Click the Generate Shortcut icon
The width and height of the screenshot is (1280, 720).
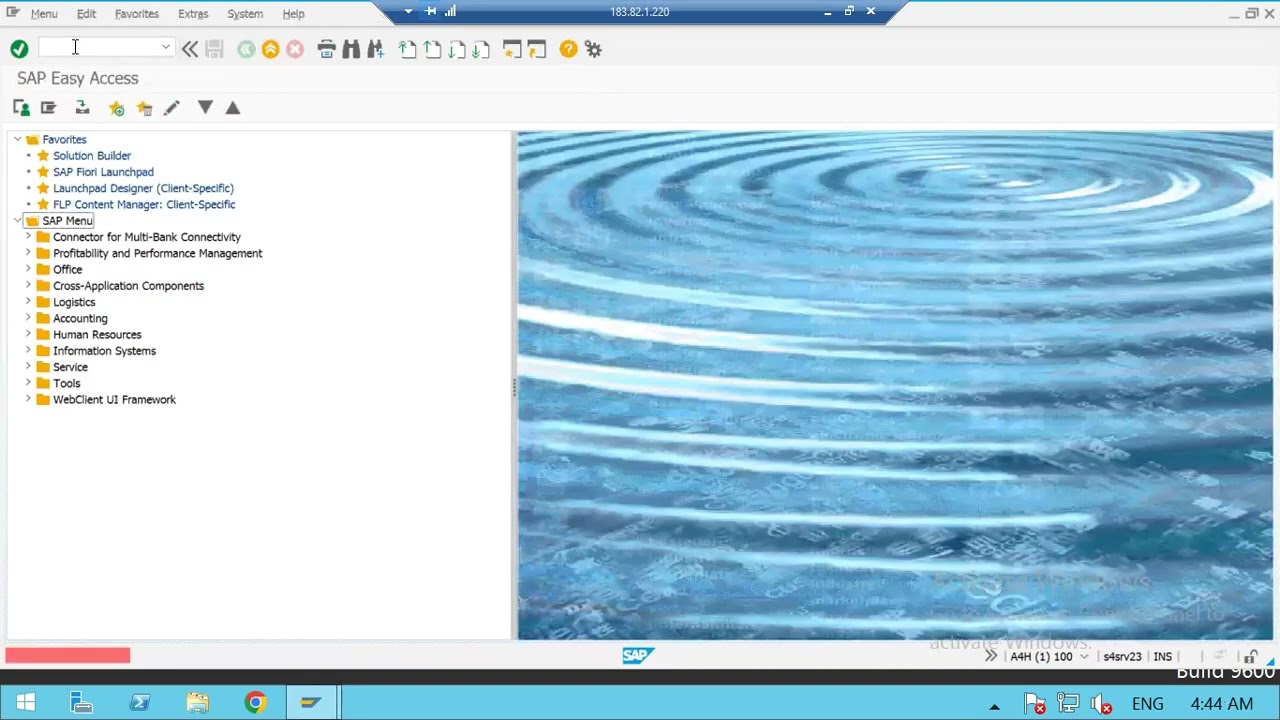click(537, 49)
